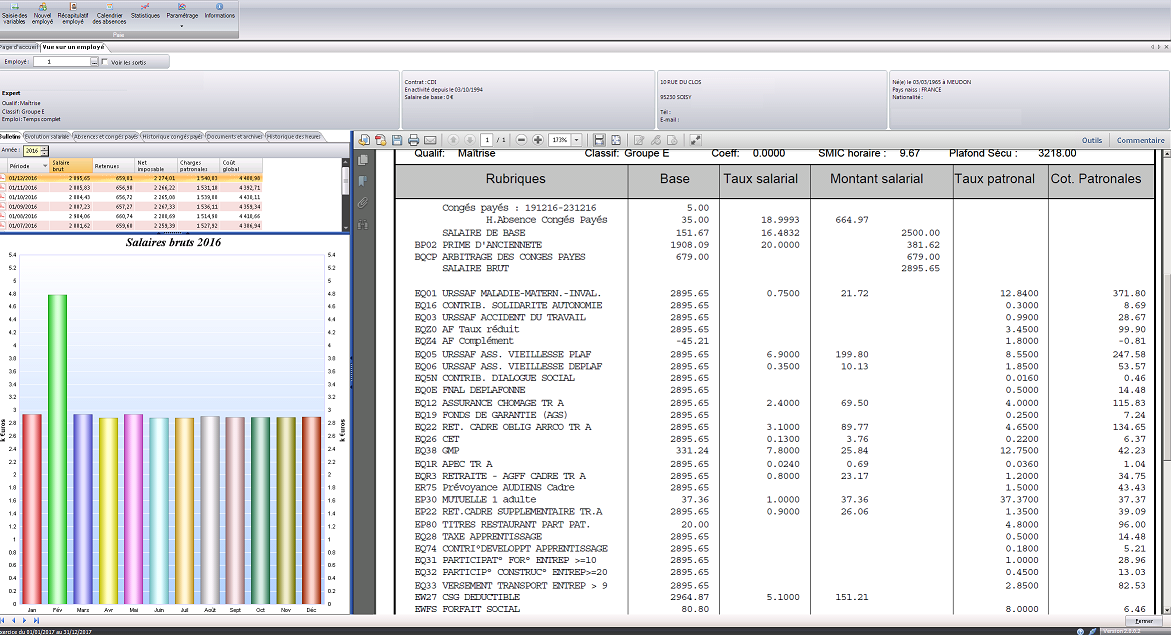Save the PDF with the diskette icon

[397, 140]
